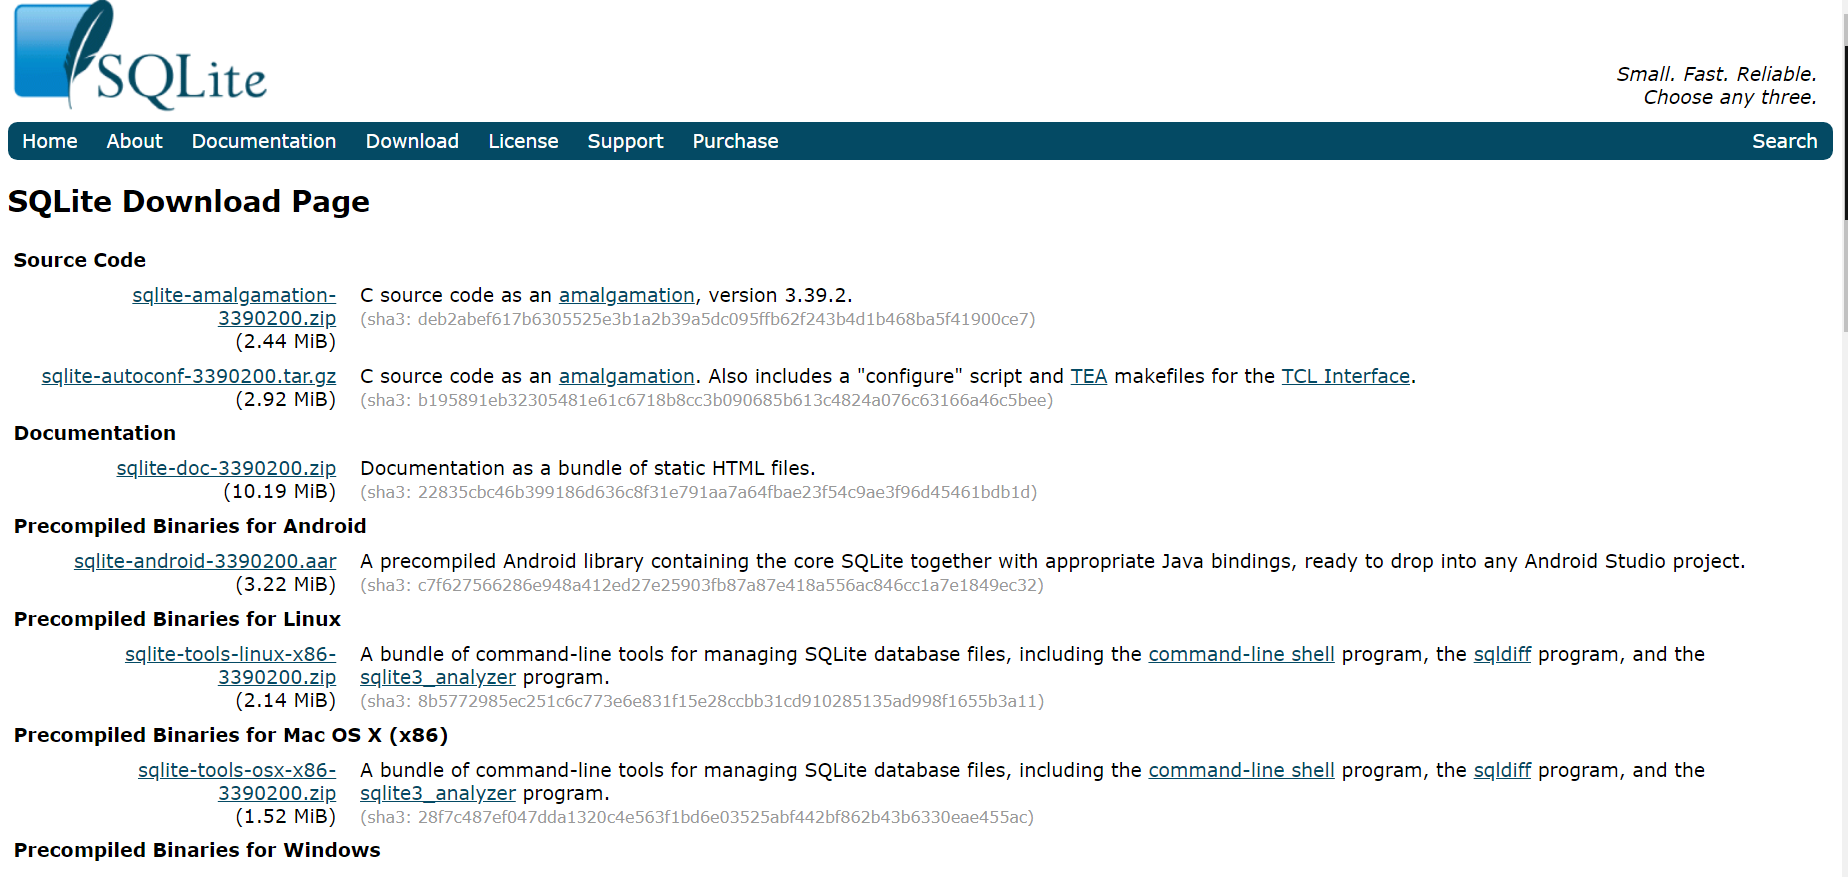Open the Documentation menu
This screenshot has height=877, width=1848.
coord(263,141)
